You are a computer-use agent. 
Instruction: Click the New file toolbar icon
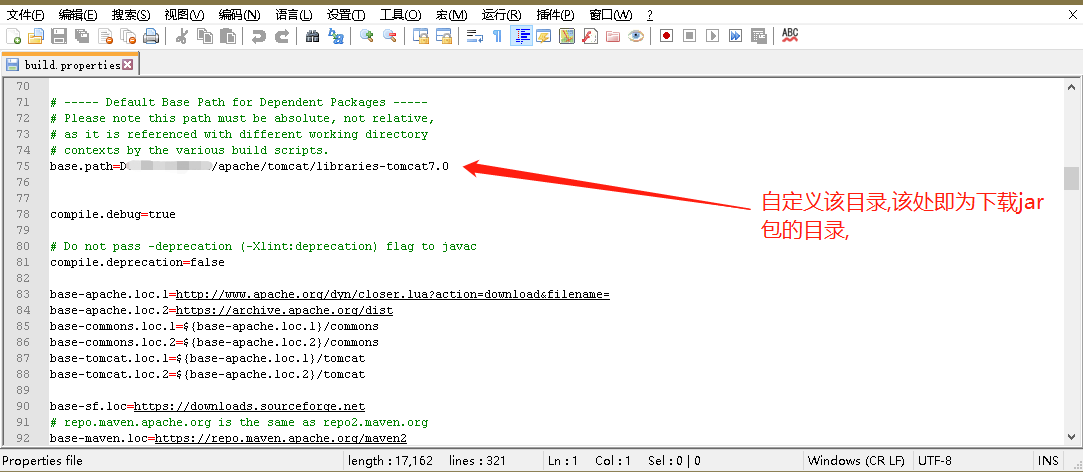(13, 36)
